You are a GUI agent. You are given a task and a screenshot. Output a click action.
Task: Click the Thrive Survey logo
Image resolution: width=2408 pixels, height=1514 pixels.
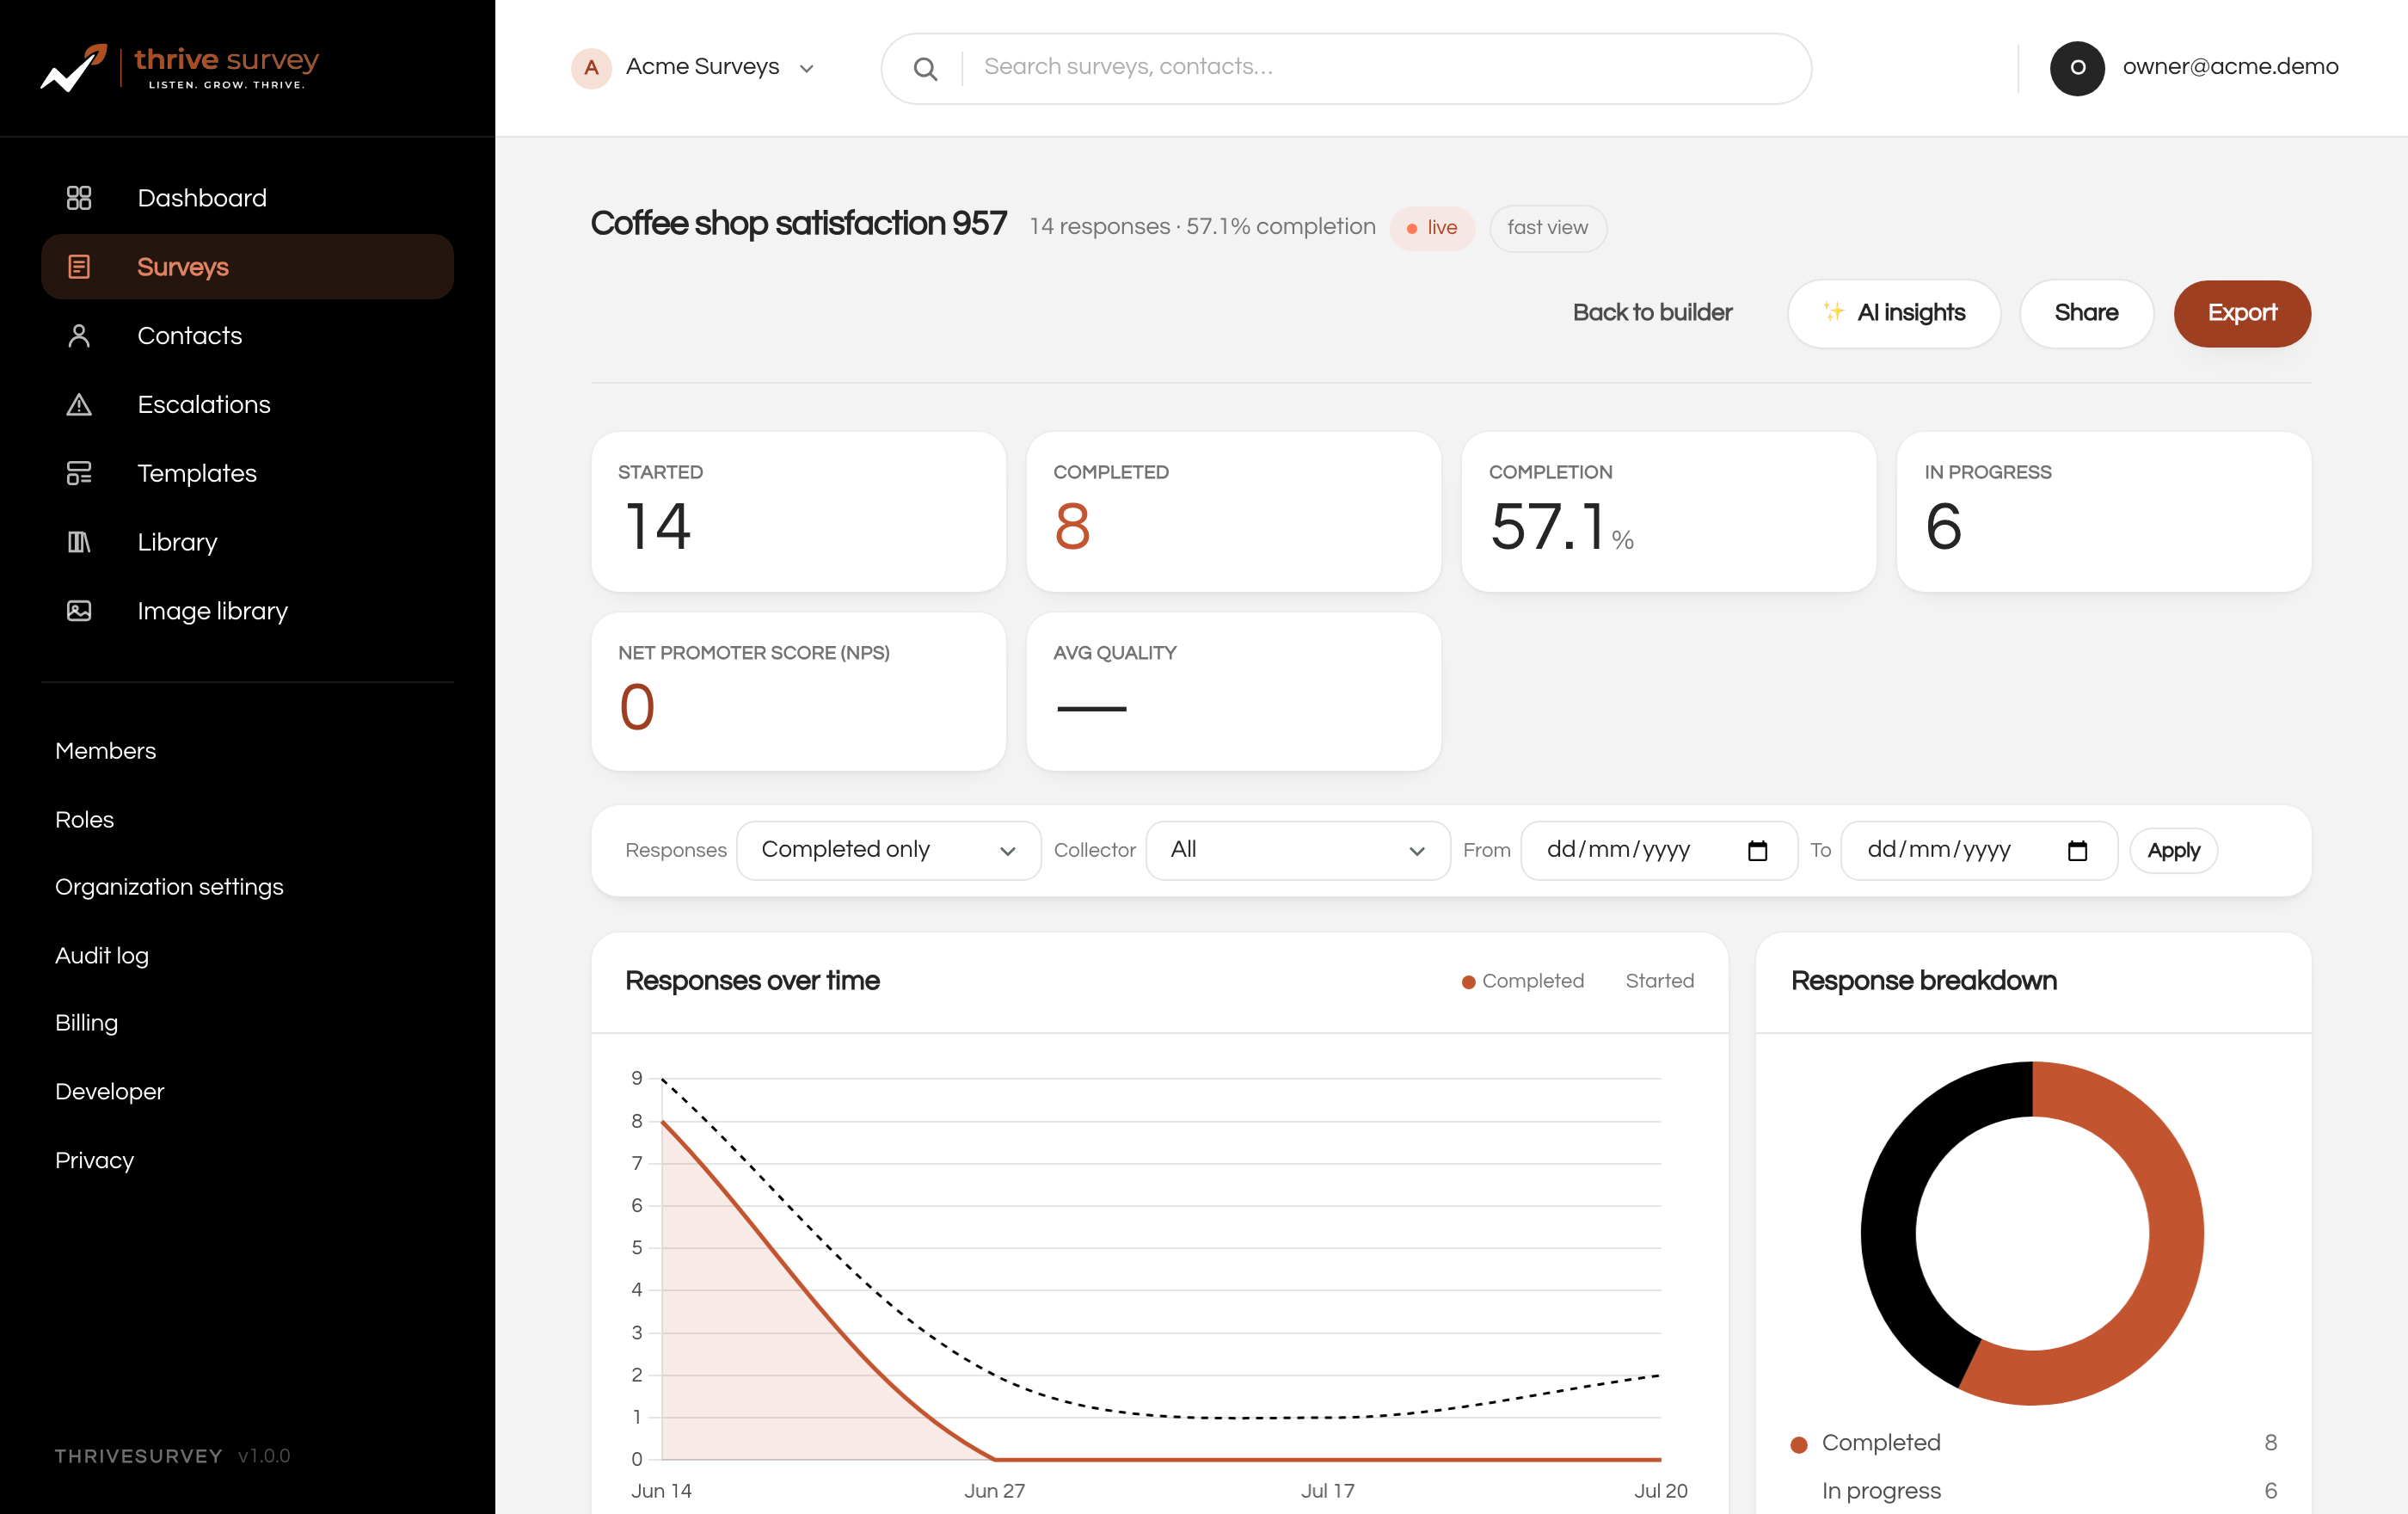180,68
